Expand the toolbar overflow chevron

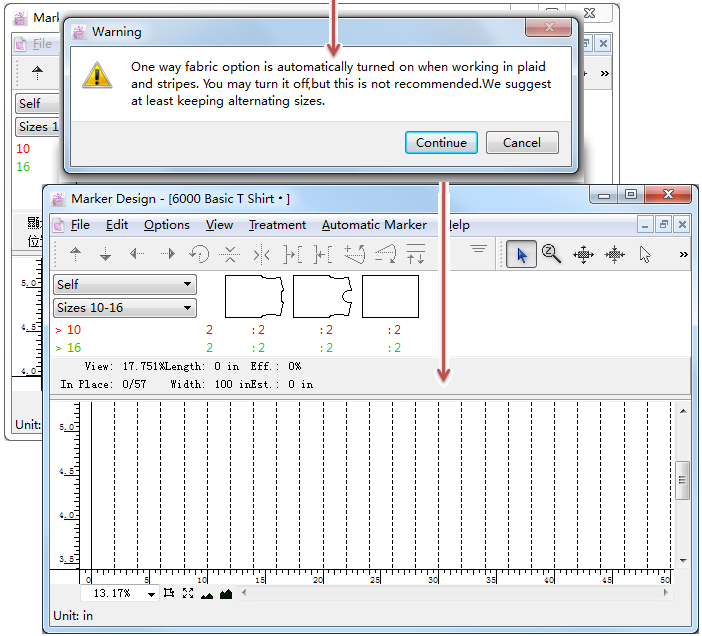[x=683, y=254]
